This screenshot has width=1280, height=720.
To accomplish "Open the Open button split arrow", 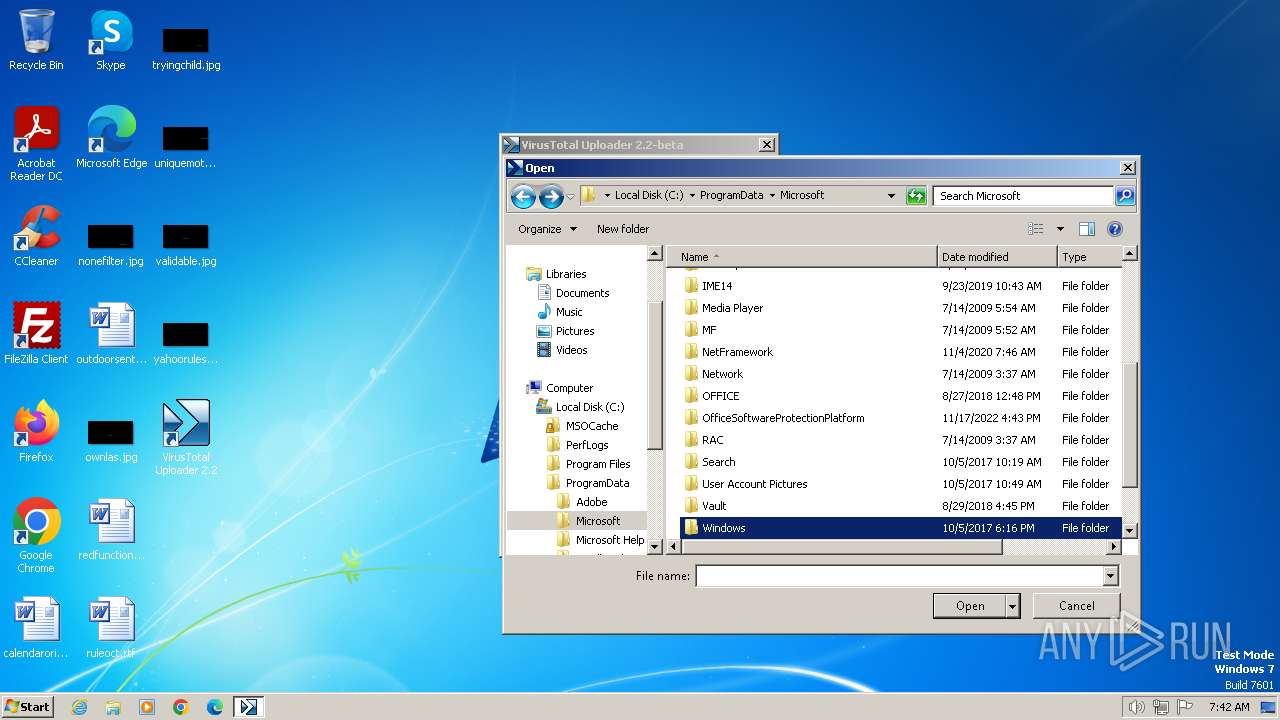I will pos(1013,606).
